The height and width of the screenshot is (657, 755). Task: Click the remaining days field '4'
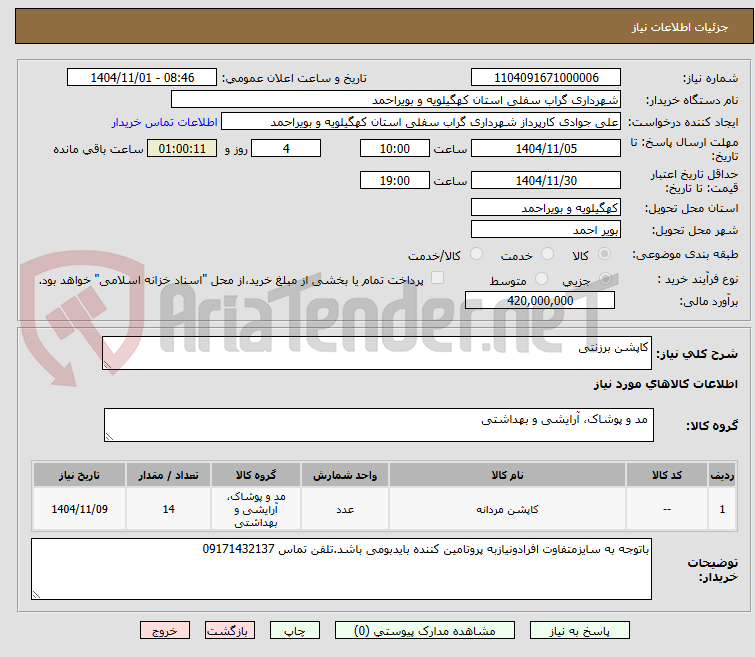tap(286, 148)
